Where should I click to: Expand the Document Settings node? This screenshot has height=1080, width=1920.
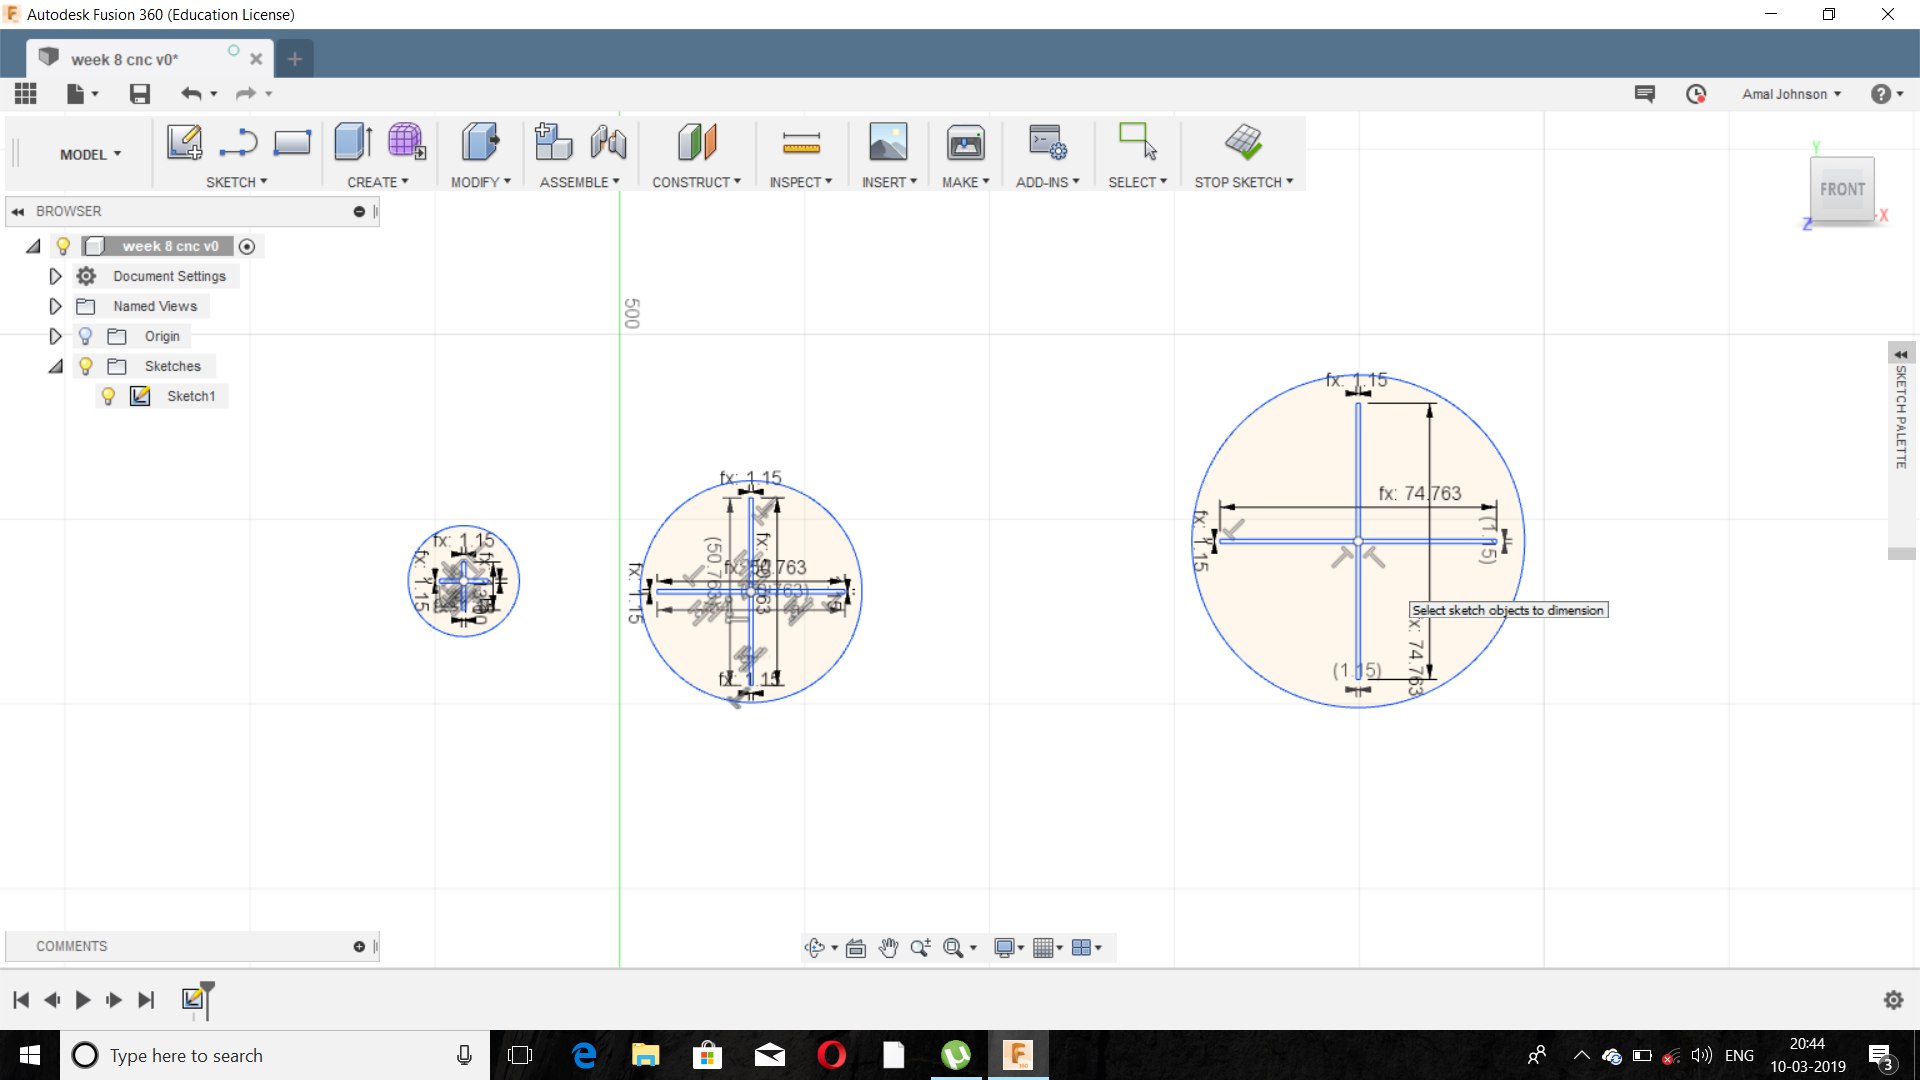[55, 276]
